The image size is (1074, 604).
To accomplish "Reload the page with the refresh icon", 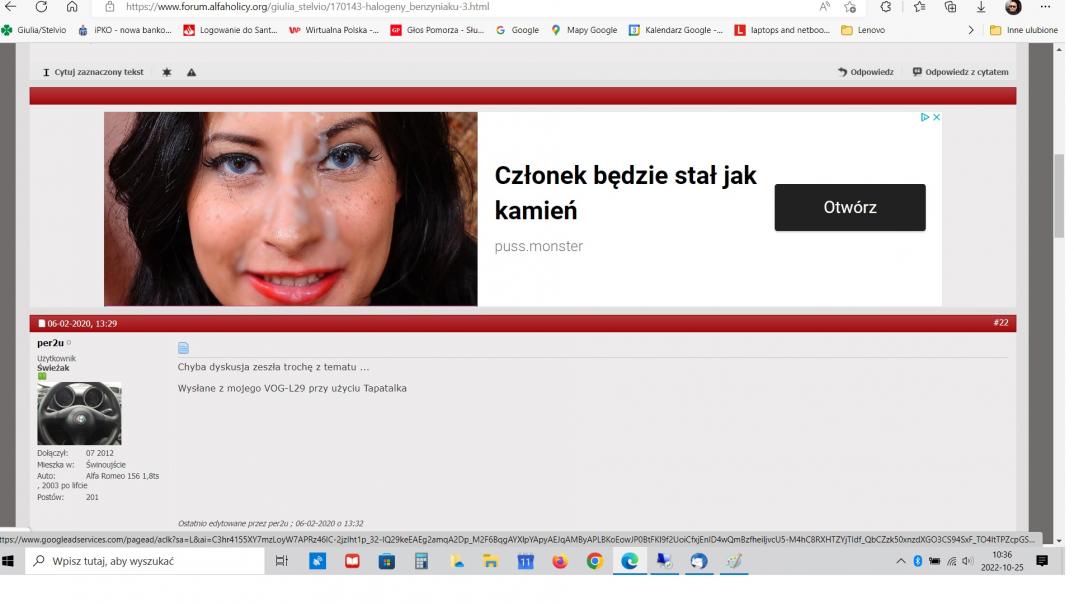I will pos(41,7).
